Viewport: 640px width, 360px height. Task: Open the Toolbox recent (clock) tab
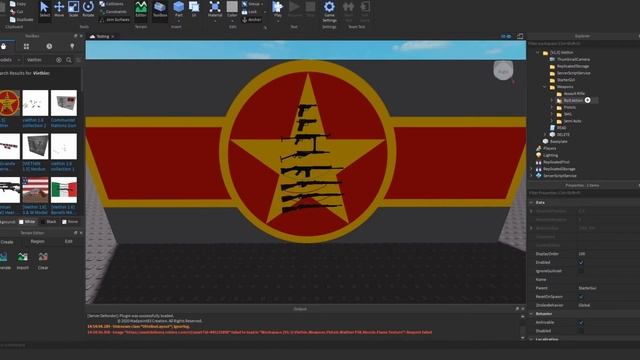click(49, 47)
